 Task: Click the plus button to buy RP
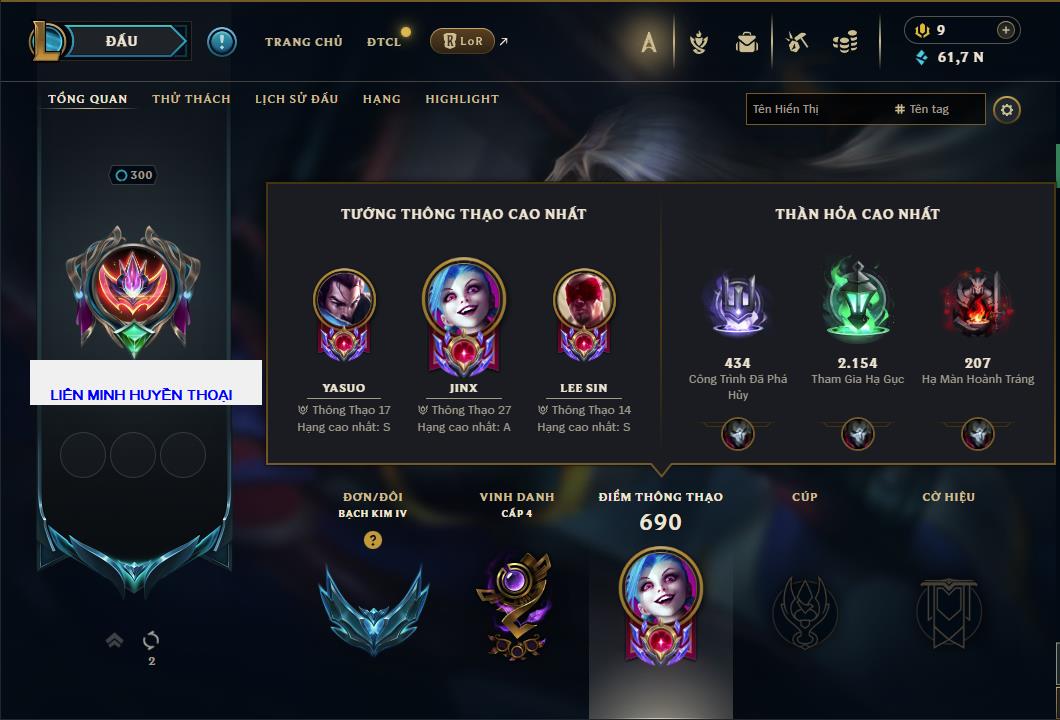pos(1006,30)
